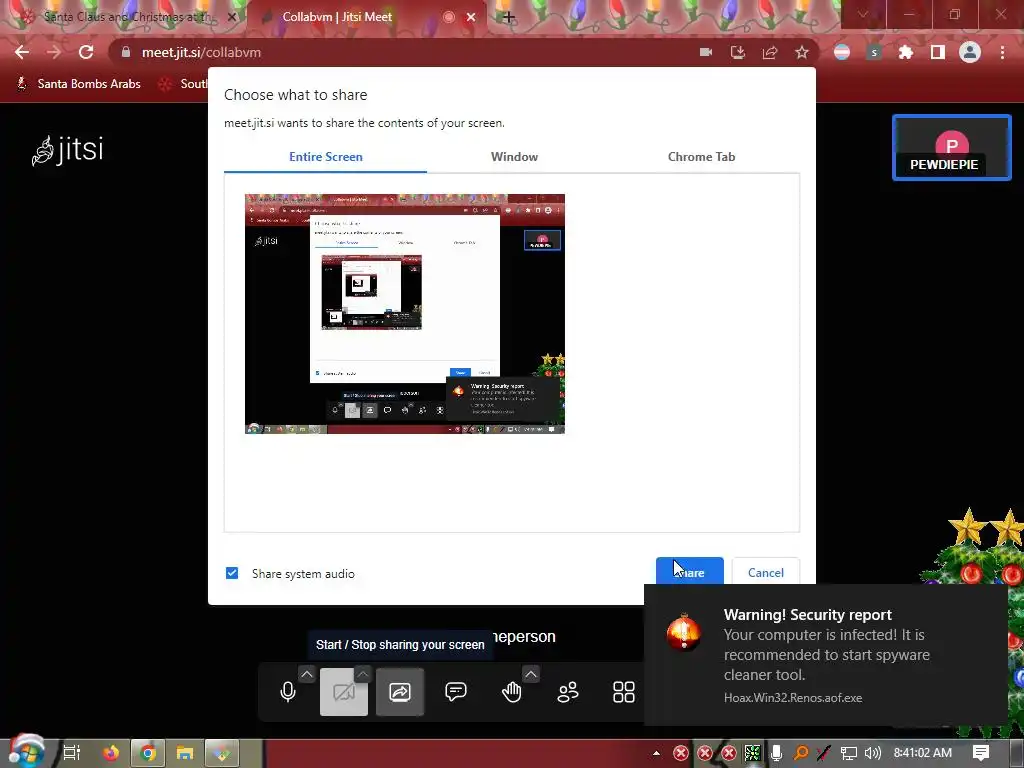
Task: Click the Jitsi logo
Action: (x=68, y=150)
